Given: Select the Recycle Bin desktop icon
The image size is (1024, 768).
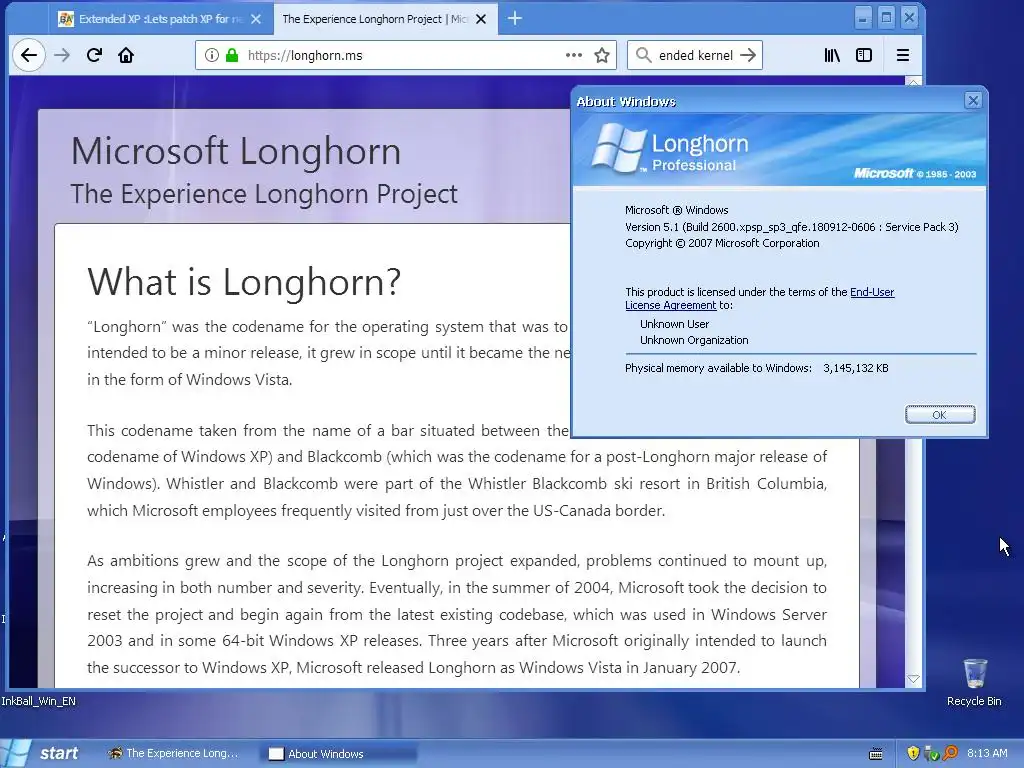Looking at the screenshot, I should click(x=974, y=682).
